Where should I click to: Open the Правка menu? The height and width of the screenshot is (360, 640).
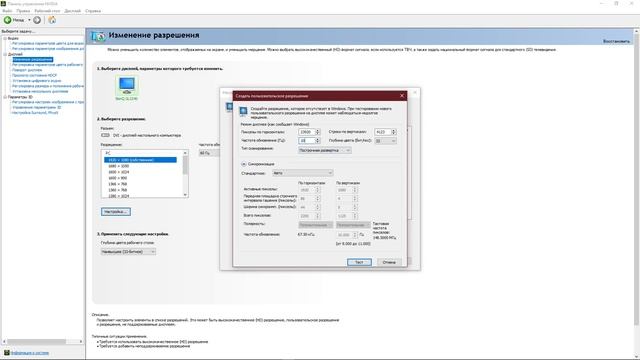23,11
